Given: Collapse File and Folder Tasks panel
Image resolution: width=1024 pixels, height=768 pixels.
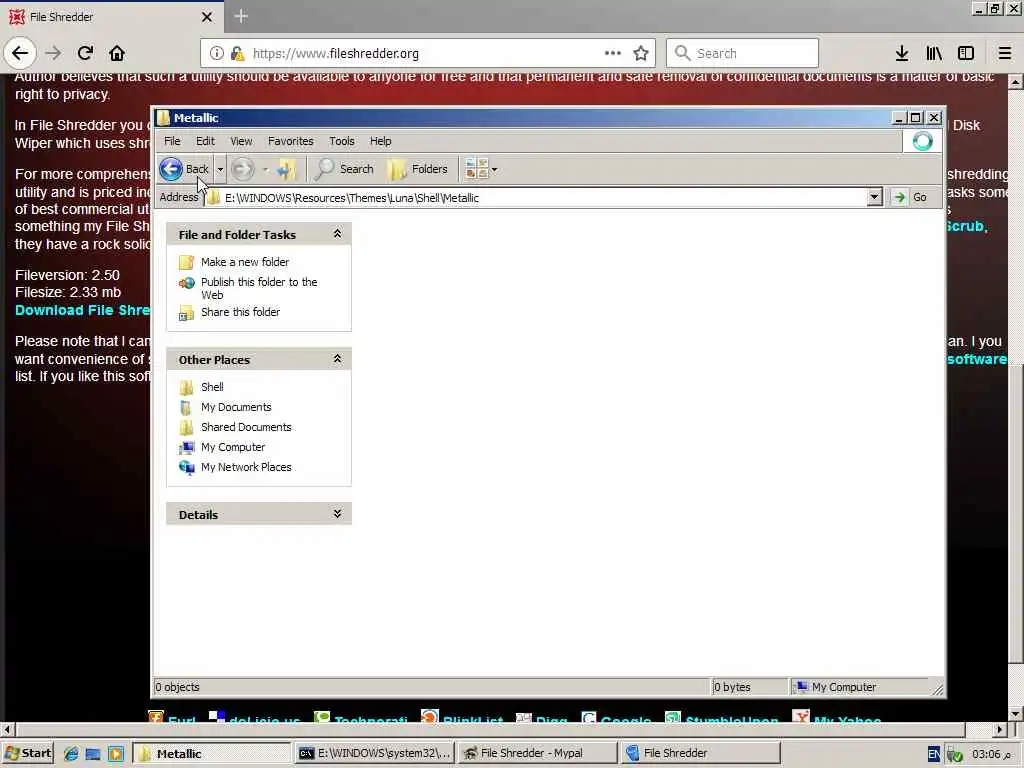Looking at the screenshot, I should tap(337, 234).
